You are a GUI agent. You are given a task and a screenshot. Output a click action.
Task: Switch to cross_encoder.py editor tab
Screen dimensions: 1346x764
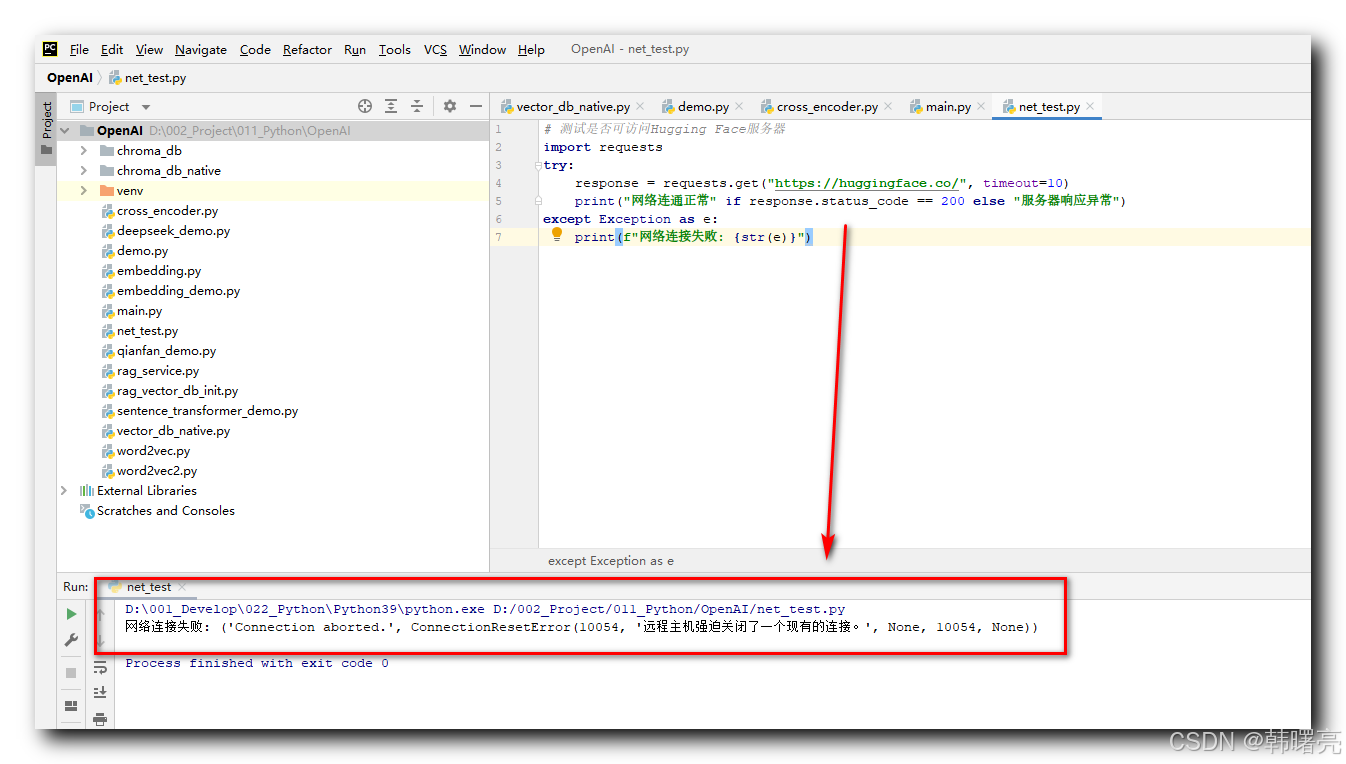tap(827, 106)
